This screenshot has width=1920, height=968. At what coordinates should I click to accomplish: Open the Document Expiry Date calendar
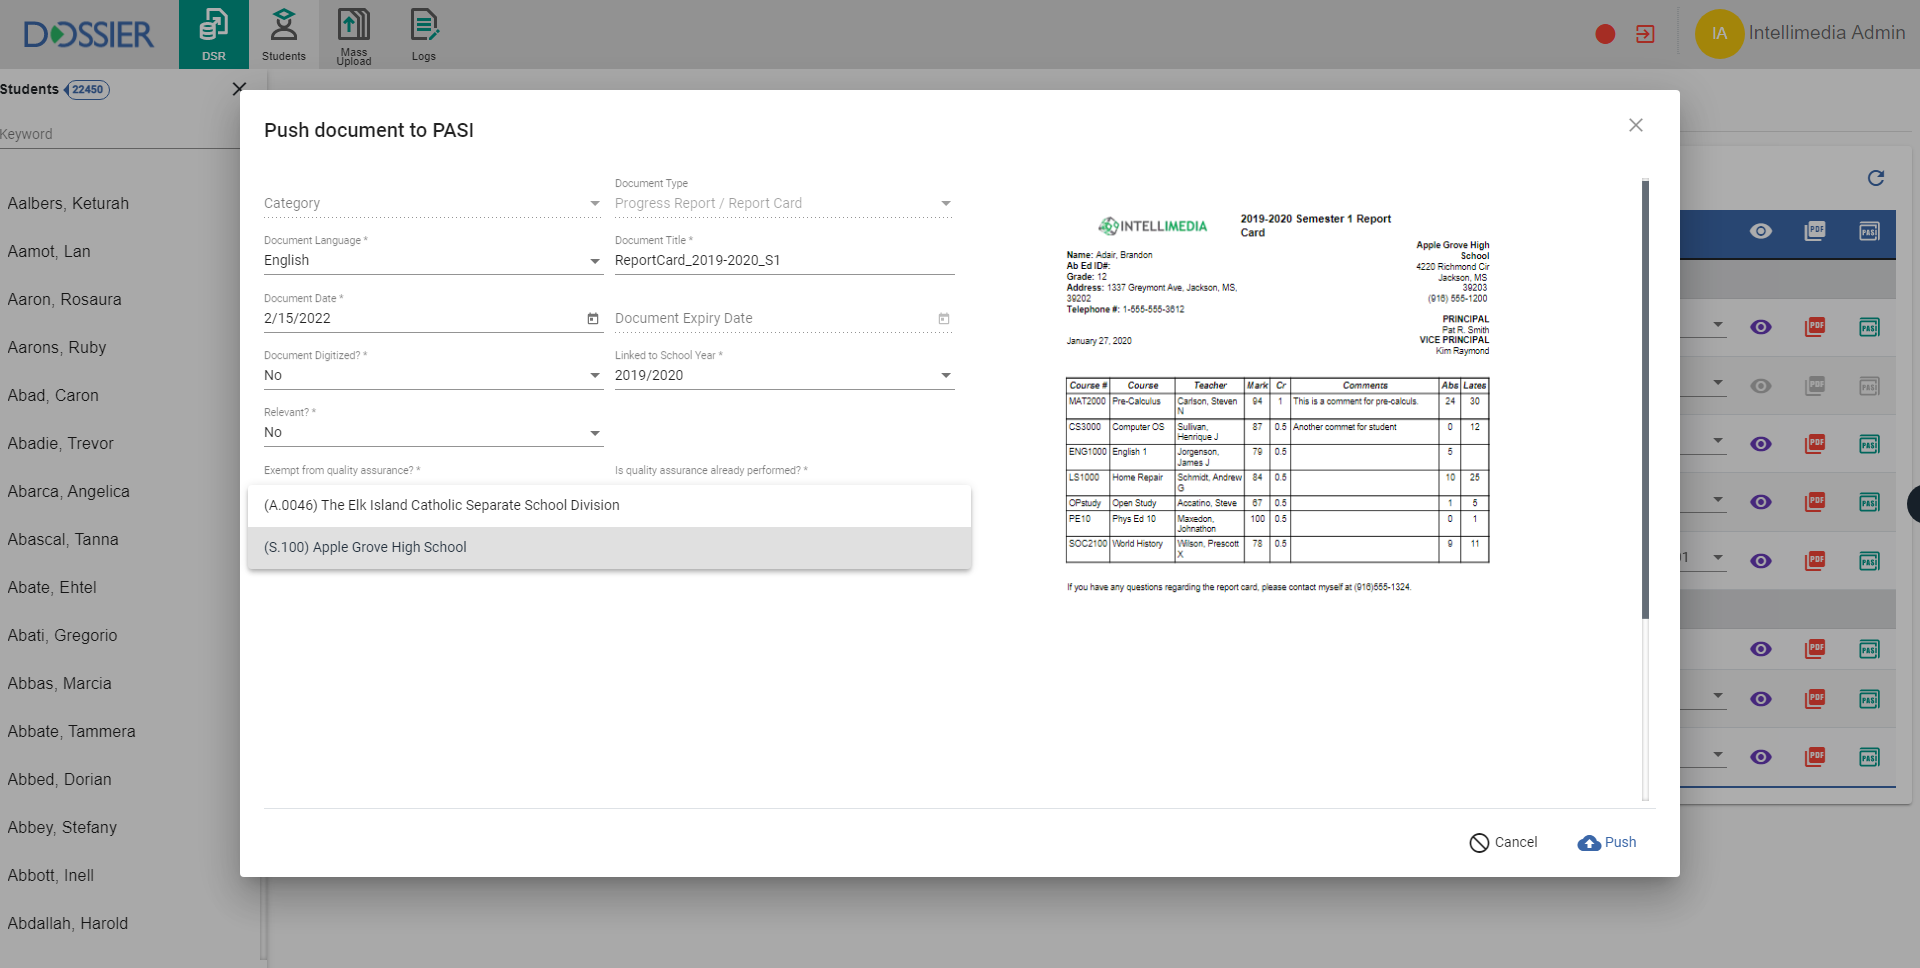pyautogui.click(x=943, y=319)
